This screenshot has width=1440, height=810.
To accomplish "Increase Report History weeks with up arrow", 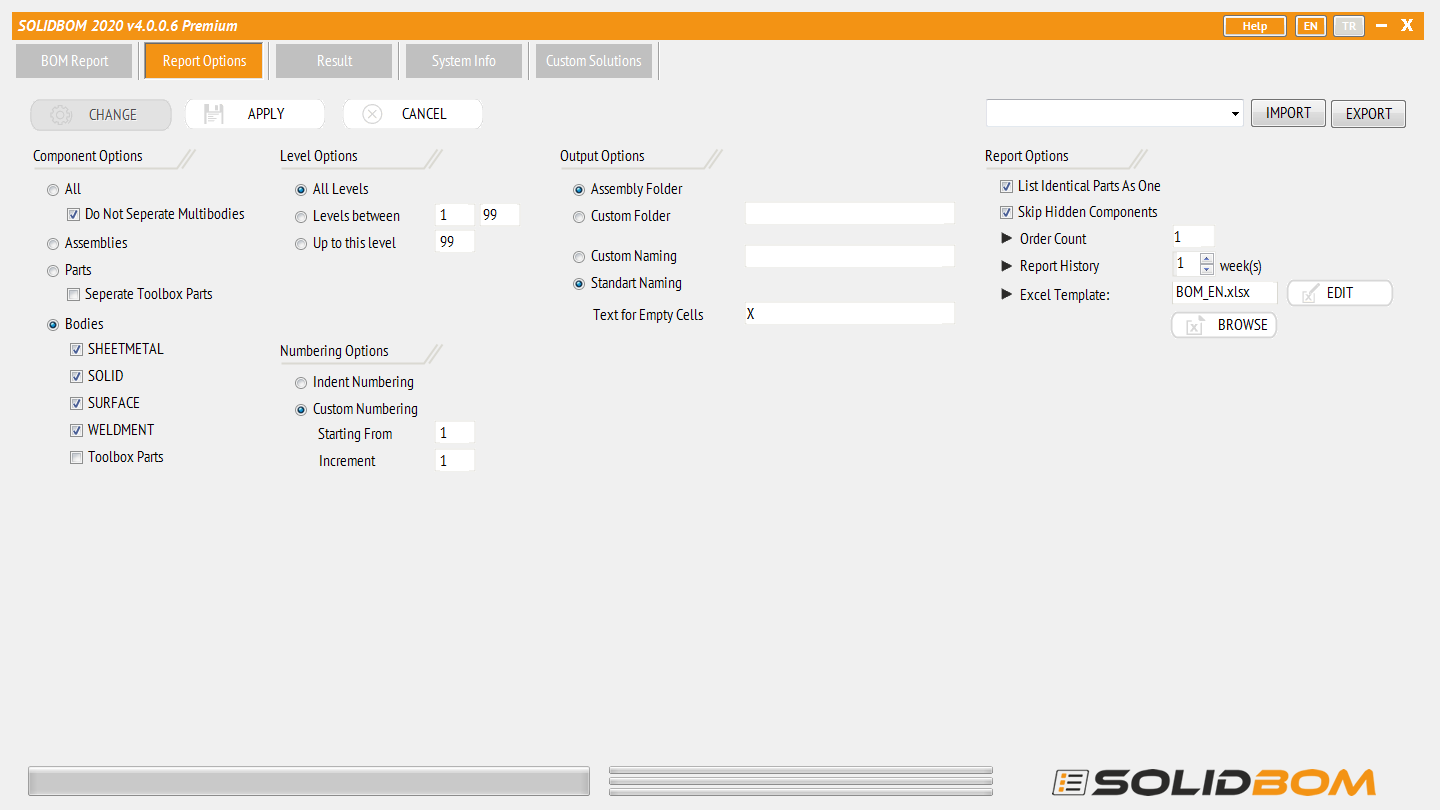I will click(x=1206, y=259).
